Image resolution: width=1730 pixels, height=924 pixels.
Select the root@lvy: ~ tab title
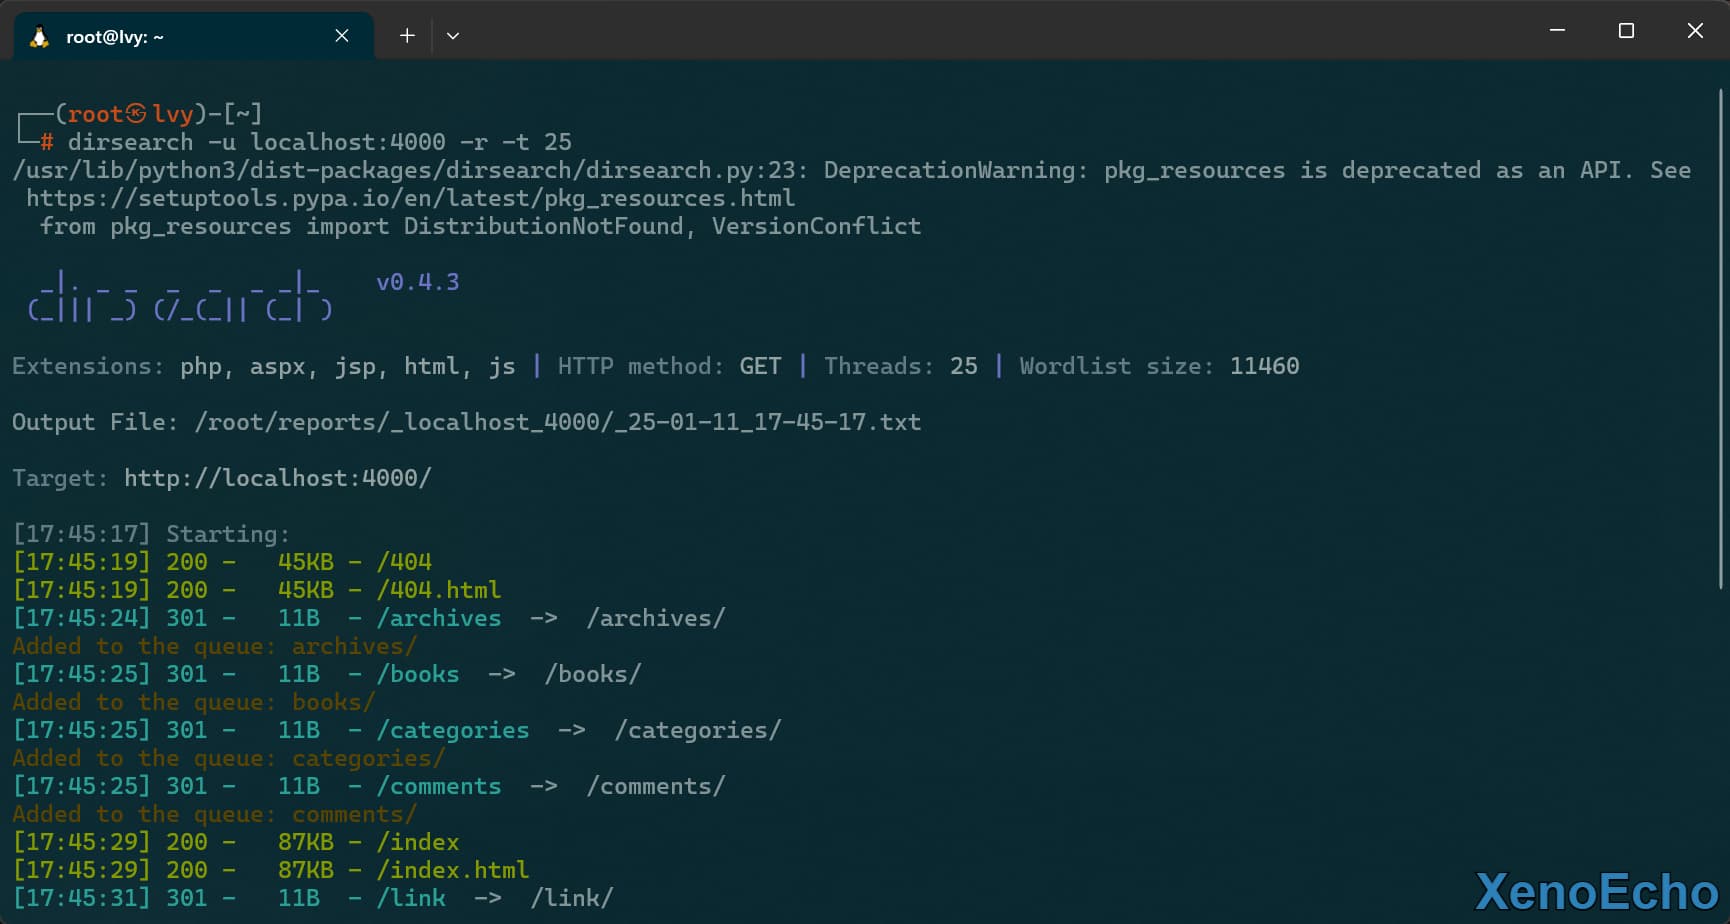point(115,37)
